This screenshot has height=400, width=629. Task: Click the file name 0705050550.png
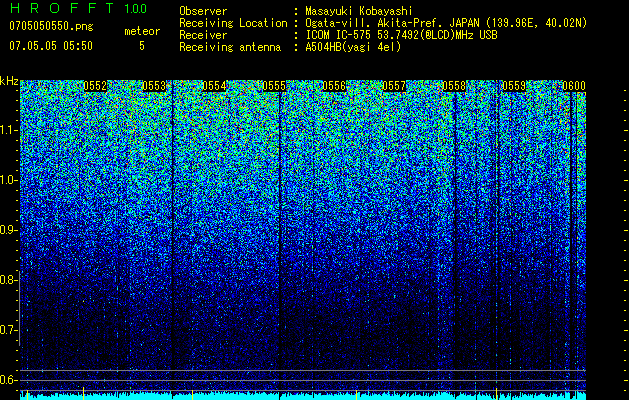tap(51, 26)
